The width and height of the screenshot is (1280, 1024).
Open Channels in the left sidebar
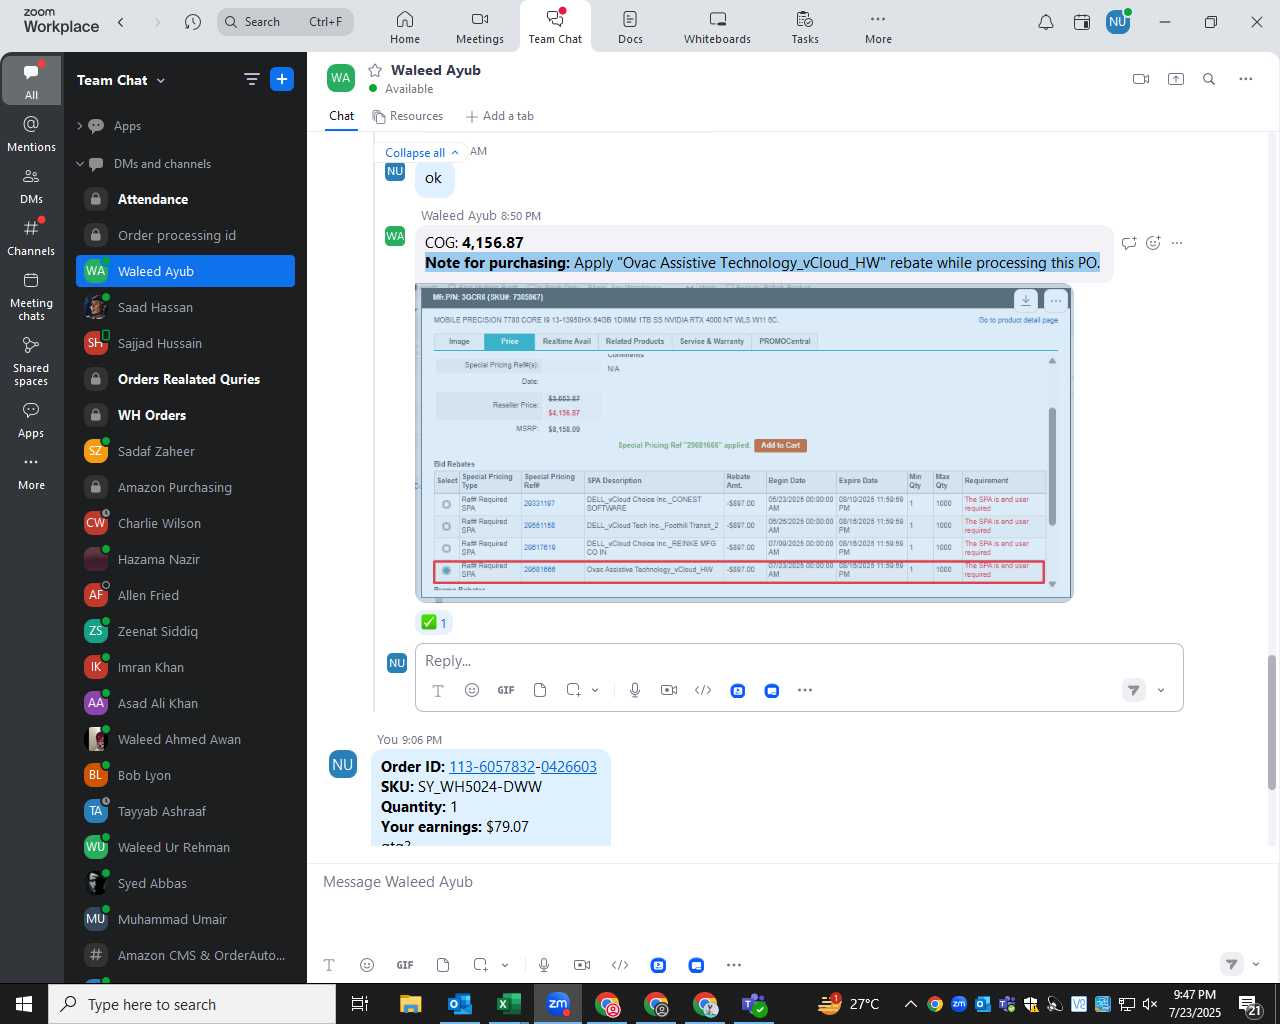pyautogui.click(x=32, y=237)
